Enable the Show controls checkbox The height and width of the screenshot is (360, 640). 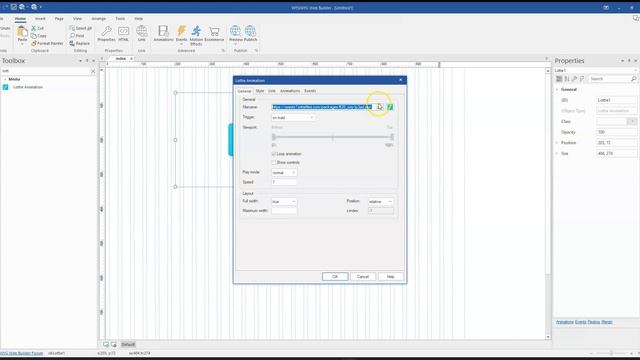[x=273, y=162]
